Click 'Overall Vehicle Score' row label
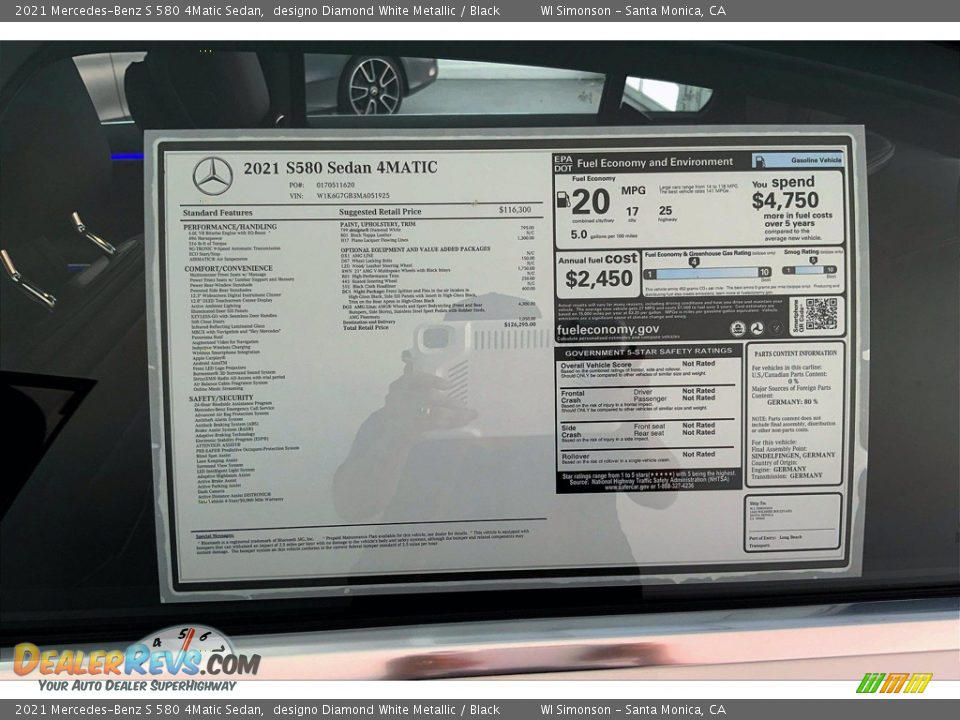The image size is (960, 720). (596, 365)
